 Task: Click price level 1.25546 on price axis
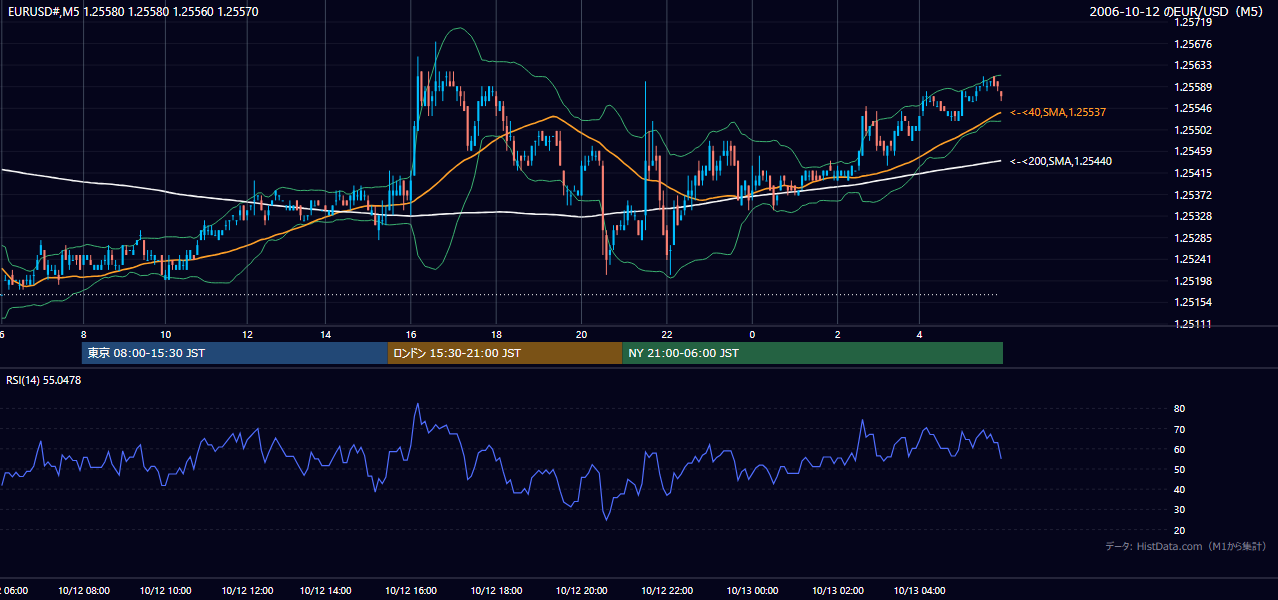click(x=1193, y=108)
